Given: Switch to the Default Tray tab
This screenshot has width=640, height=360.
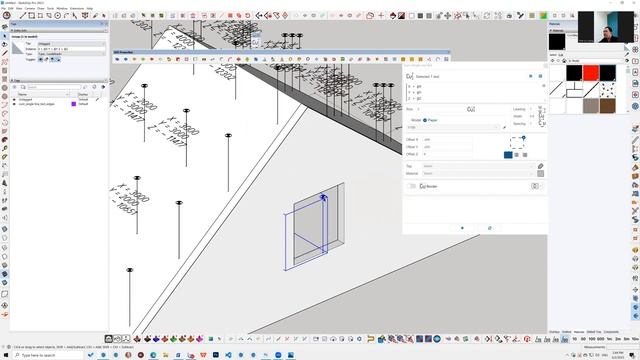Looking at the screenshot, I should (594, 332).
